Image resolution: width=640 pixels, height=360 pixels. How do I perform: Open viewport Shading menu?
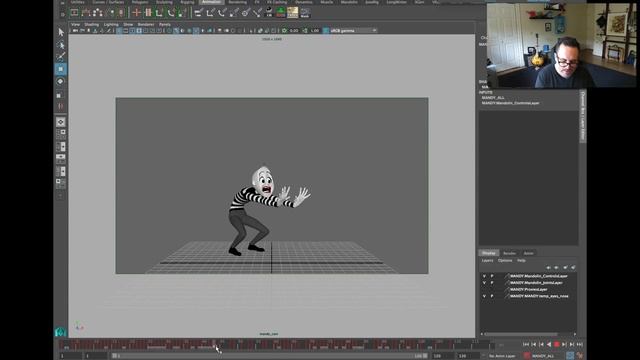91,24
